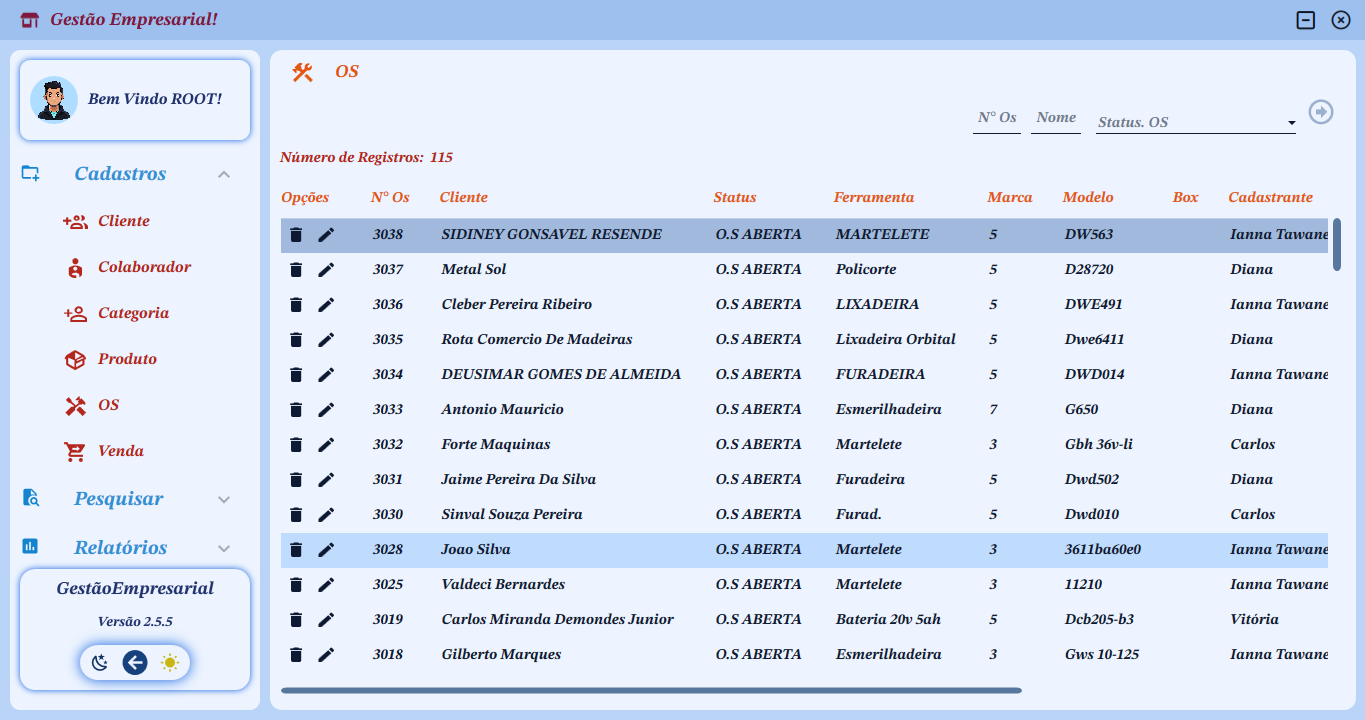1365x720 pixels.
Task: Open the Venda menu item
Action: [120, 451]
